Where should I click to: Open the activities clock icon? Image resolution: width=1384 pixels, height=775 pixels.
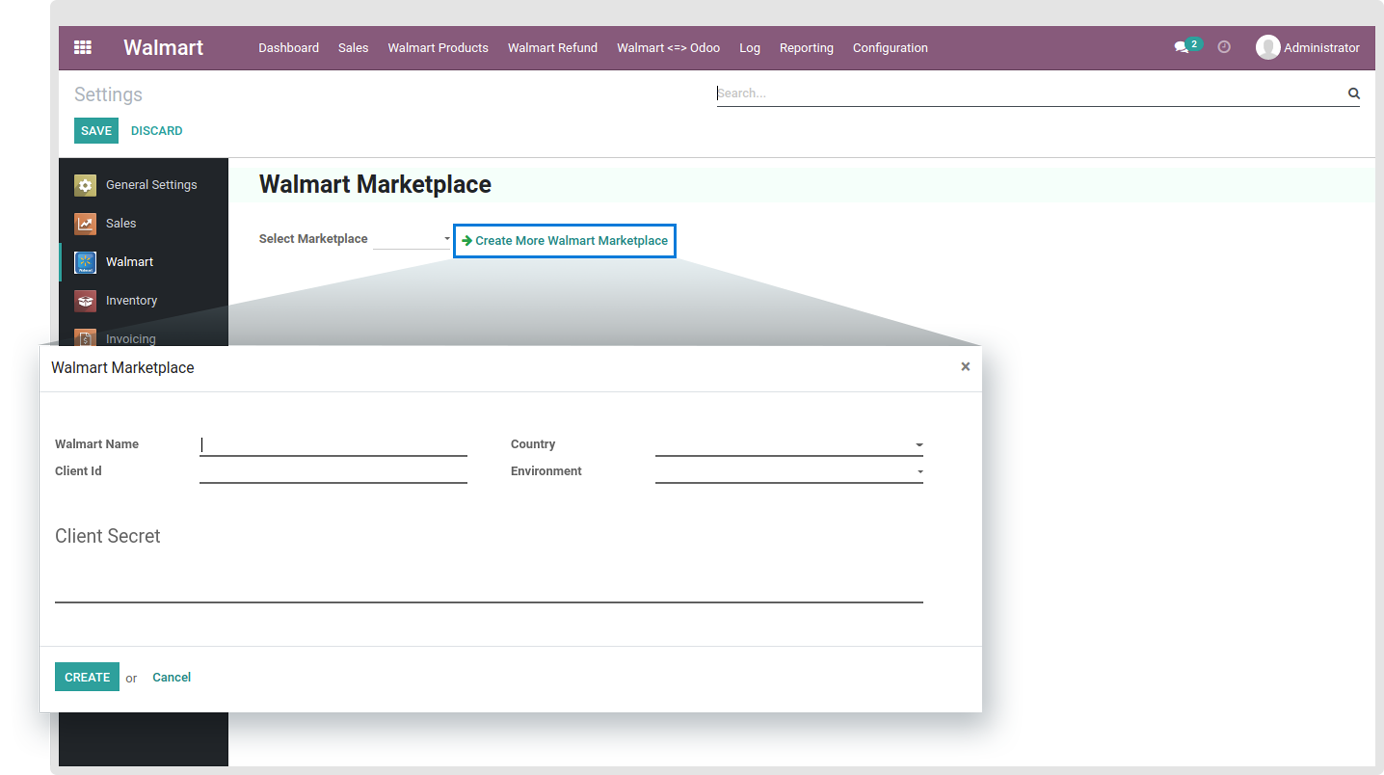click(1224, 47)
